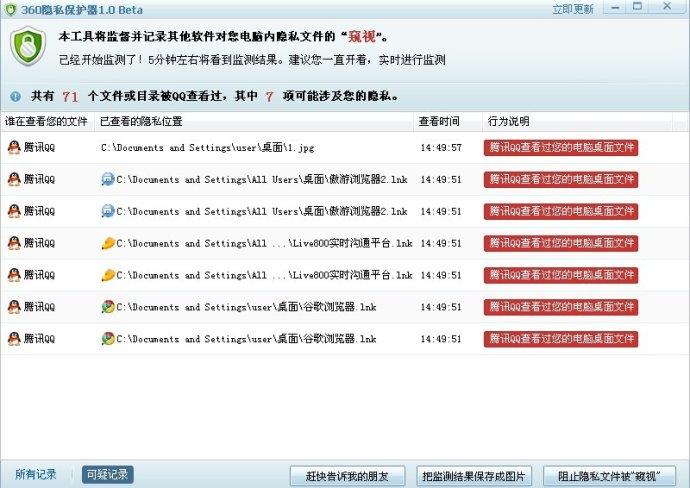690x488 pixels.
Task: Click the 把监测结果保存成图片 button
Action: (x=474, y=476)
